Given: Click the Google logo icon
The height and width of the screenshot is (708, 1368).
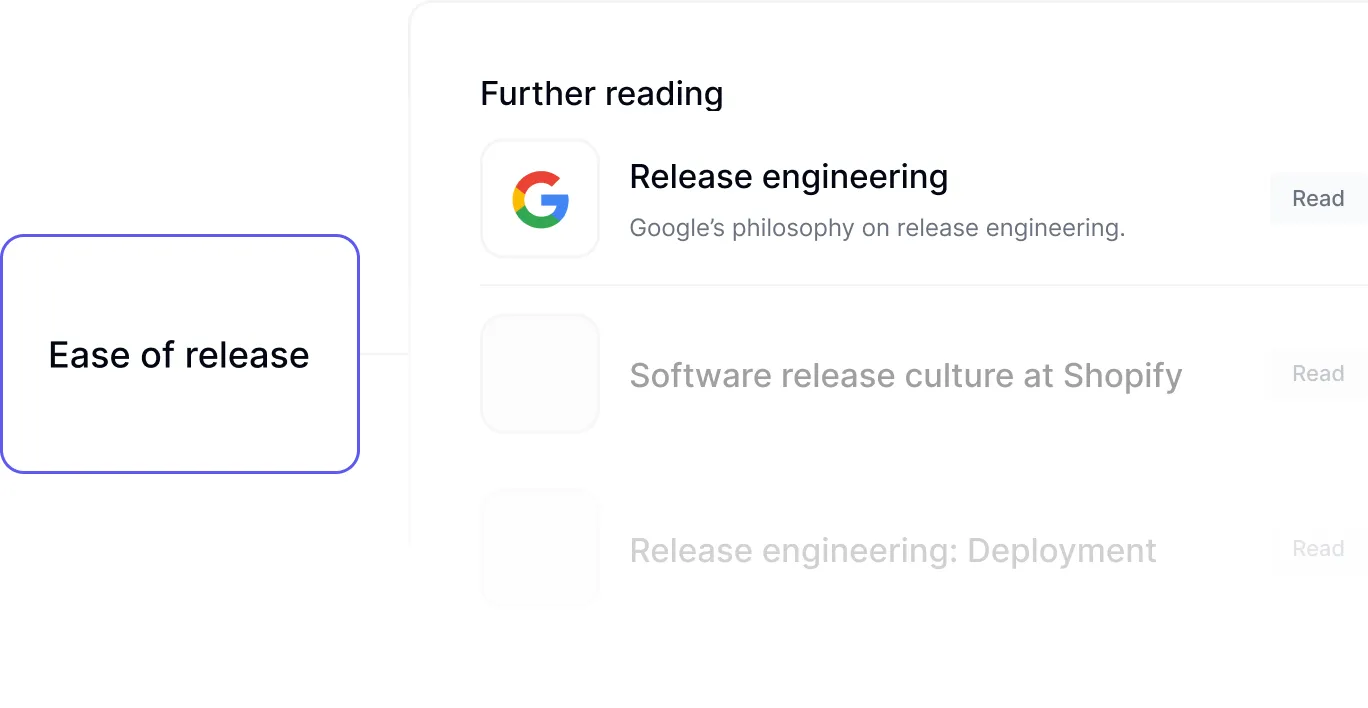Looking at the screenshot, I should pos(540,199).
